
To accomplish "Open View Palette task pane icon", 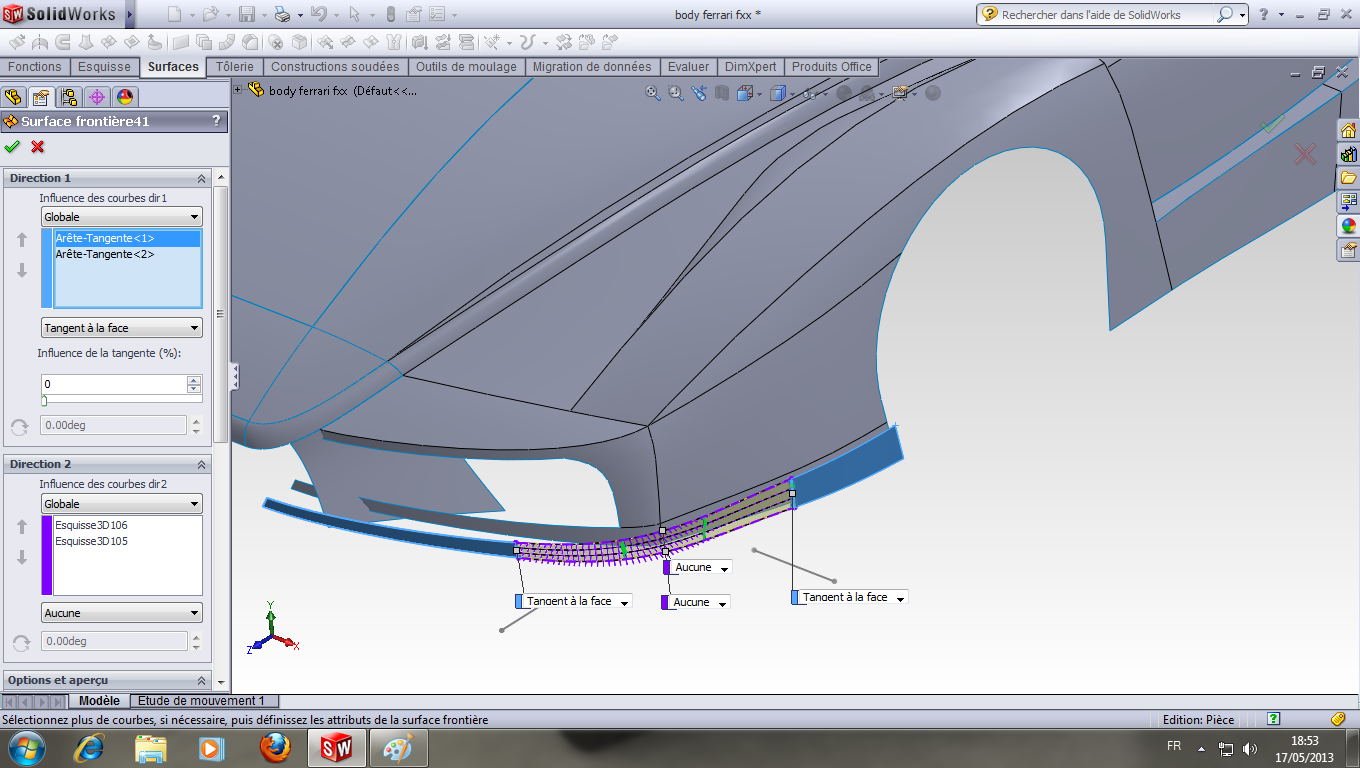I will coord(1348,201).
